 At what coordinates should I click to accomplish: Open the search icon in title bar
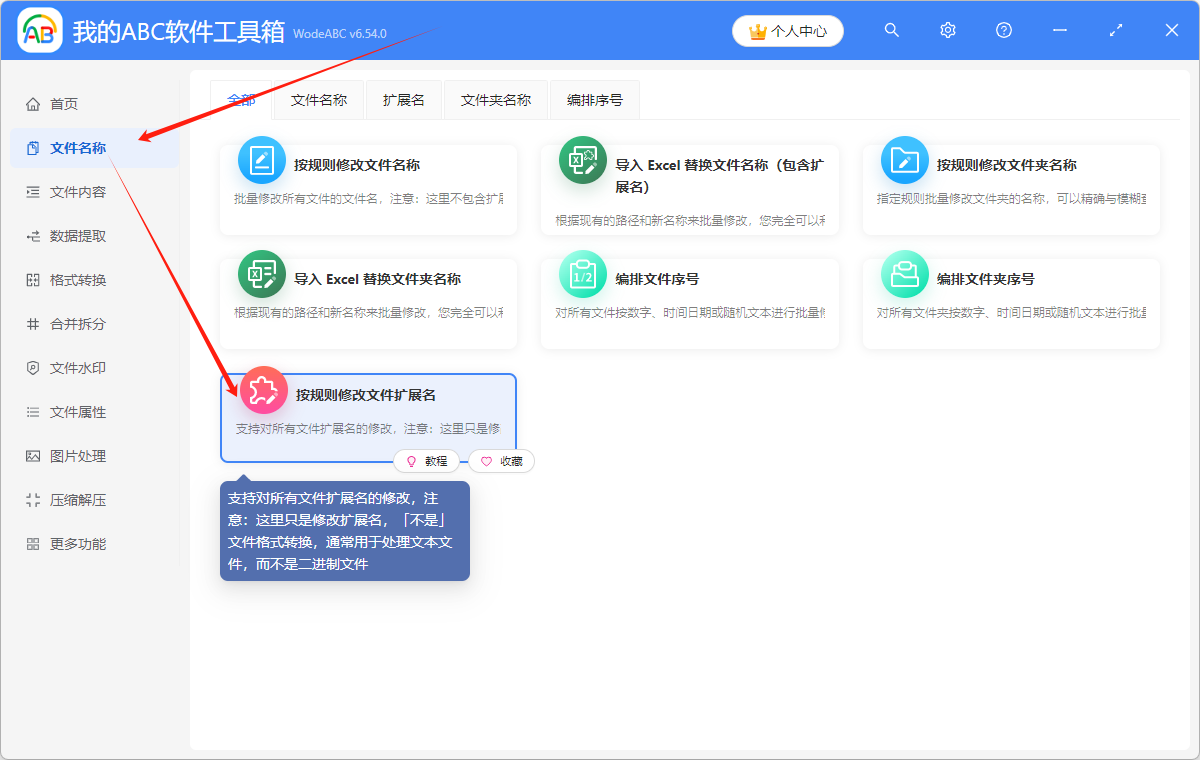pos(891,30)
